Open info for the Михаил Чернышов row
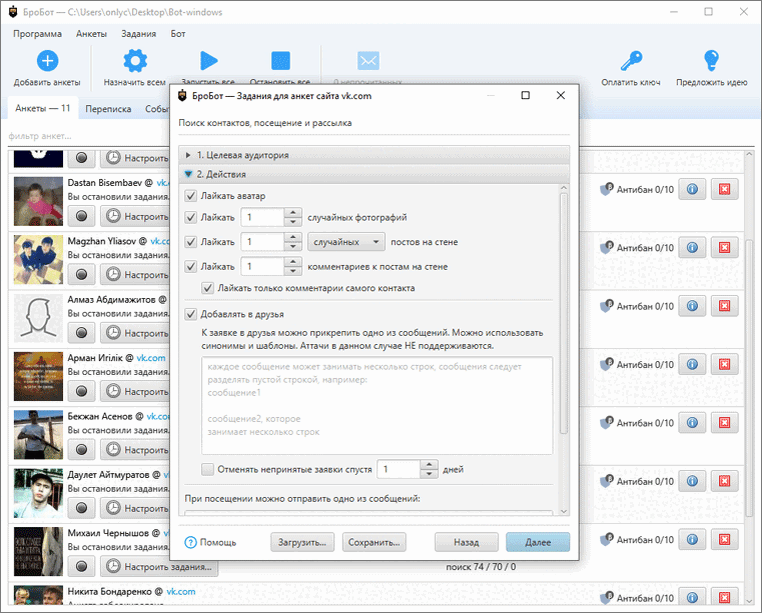Image resolution: width=762 pixels, height=613 pixels. point(692,539)
